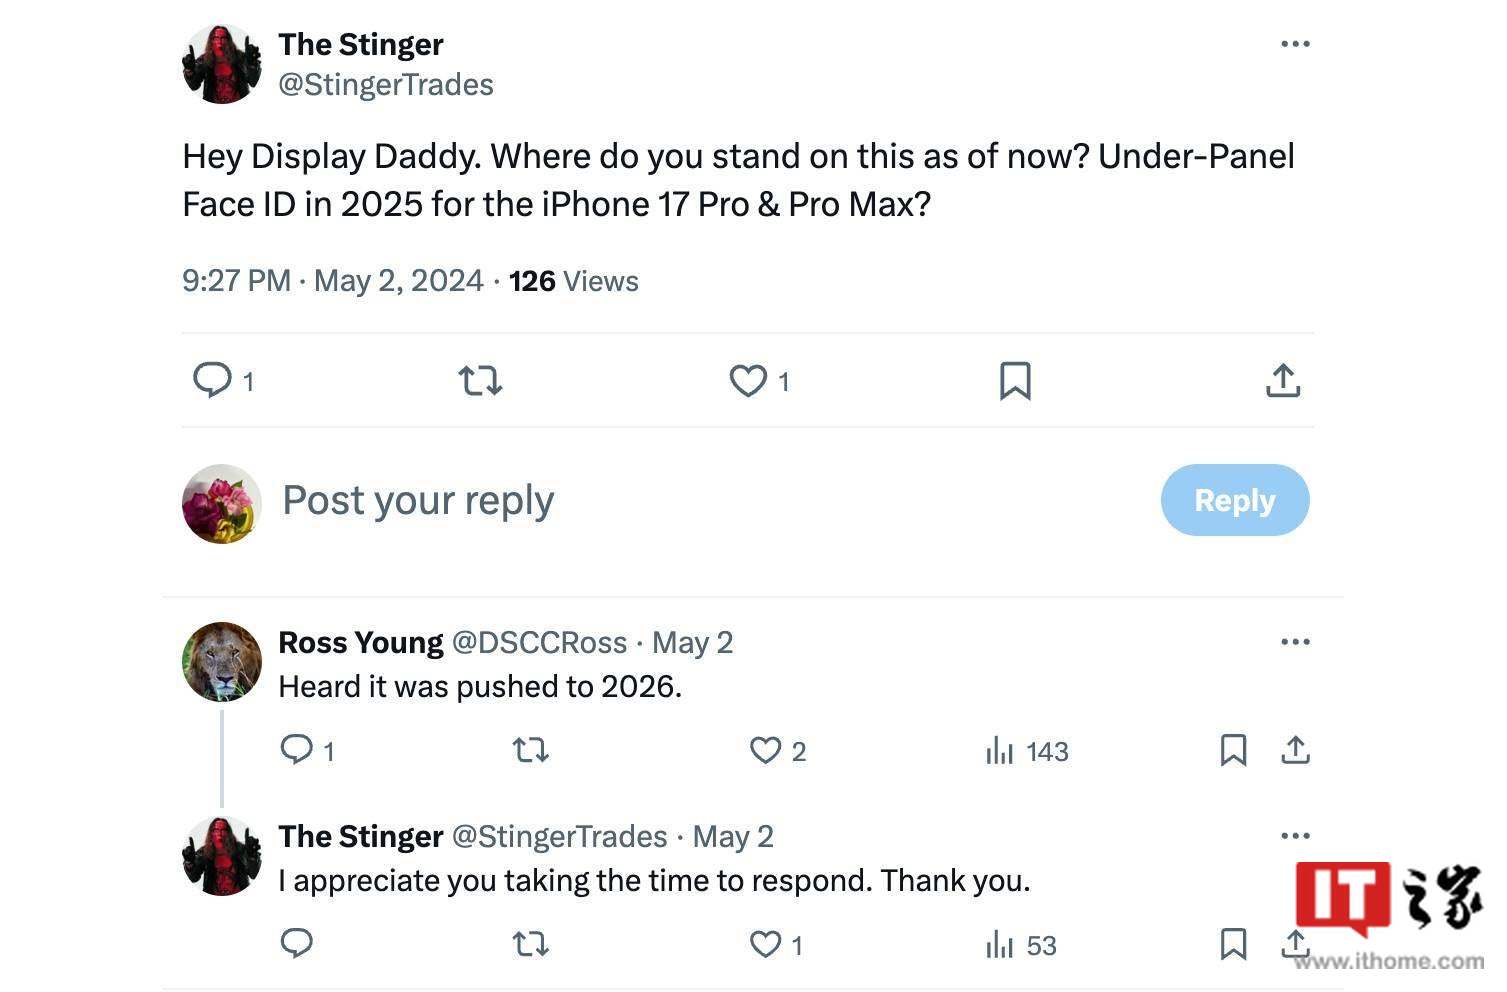Image resolution: width=1507 pixels, height=992 pixels.
Task: Bookmark The Stinger's main post
Action: (x=1015, y=381)
